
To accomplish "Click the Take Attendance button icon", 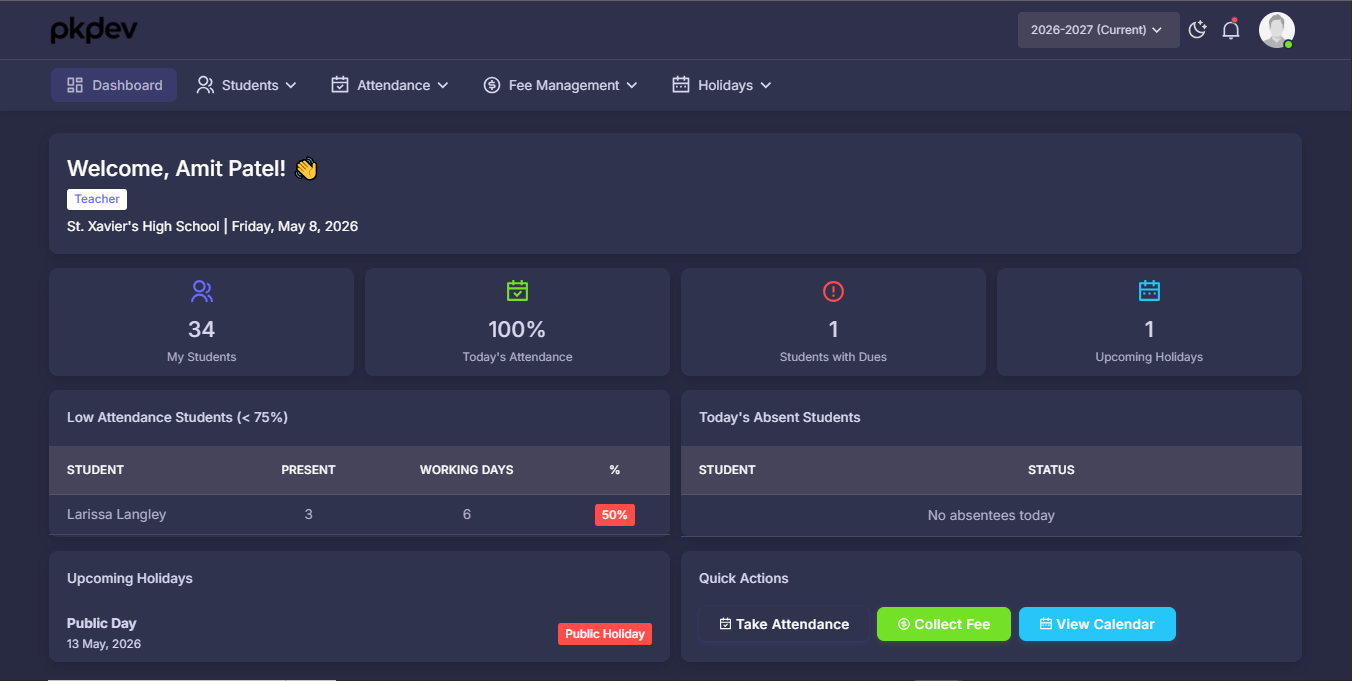I will tap(726, 624).
